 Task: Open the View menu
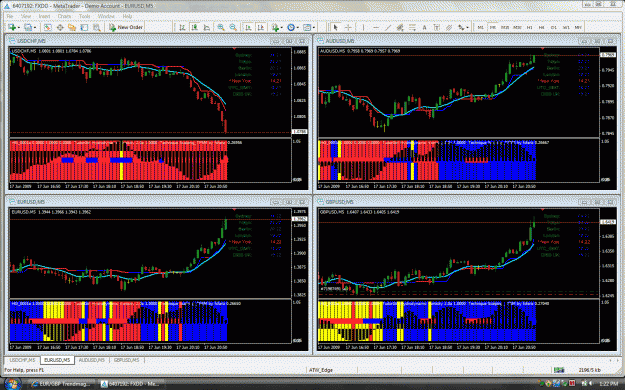tap(26, 16)
